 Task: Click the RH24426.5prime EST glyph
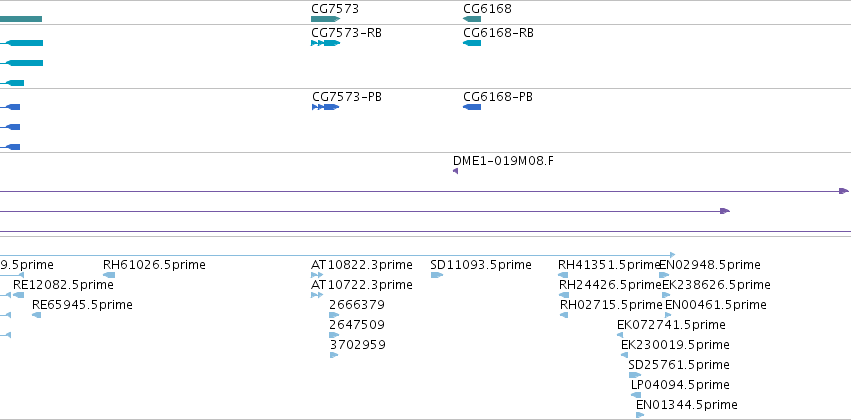(564, 295)
